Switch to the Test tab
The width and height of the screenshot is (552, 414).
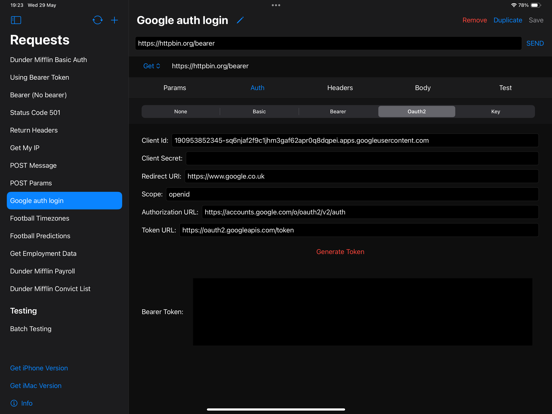pos(505,88)
